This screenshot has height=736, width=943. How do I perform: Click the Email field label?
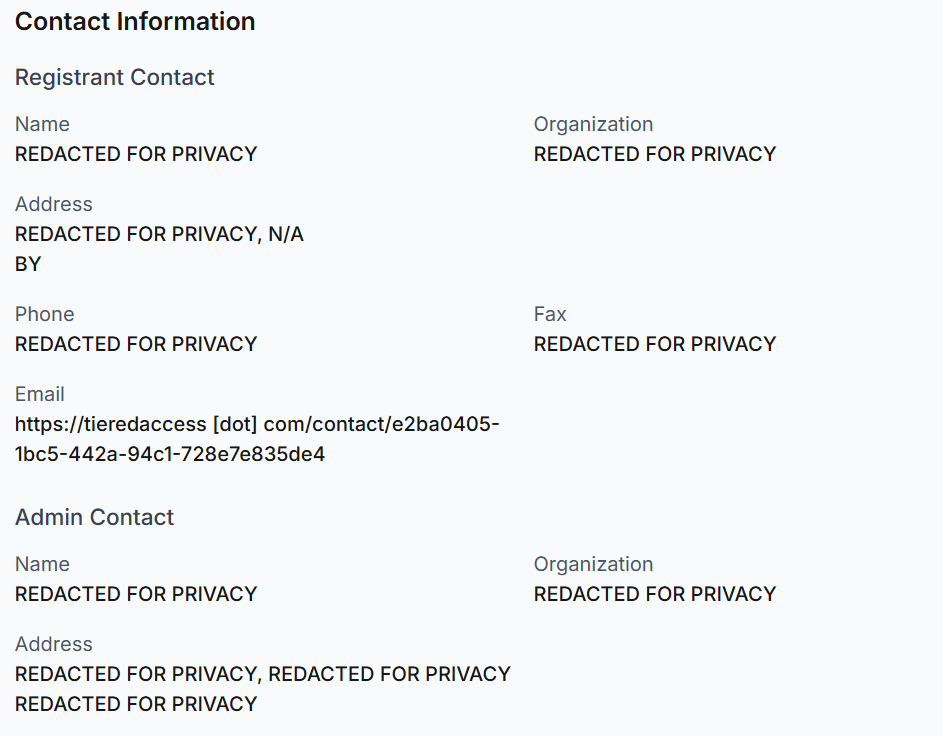40,394
